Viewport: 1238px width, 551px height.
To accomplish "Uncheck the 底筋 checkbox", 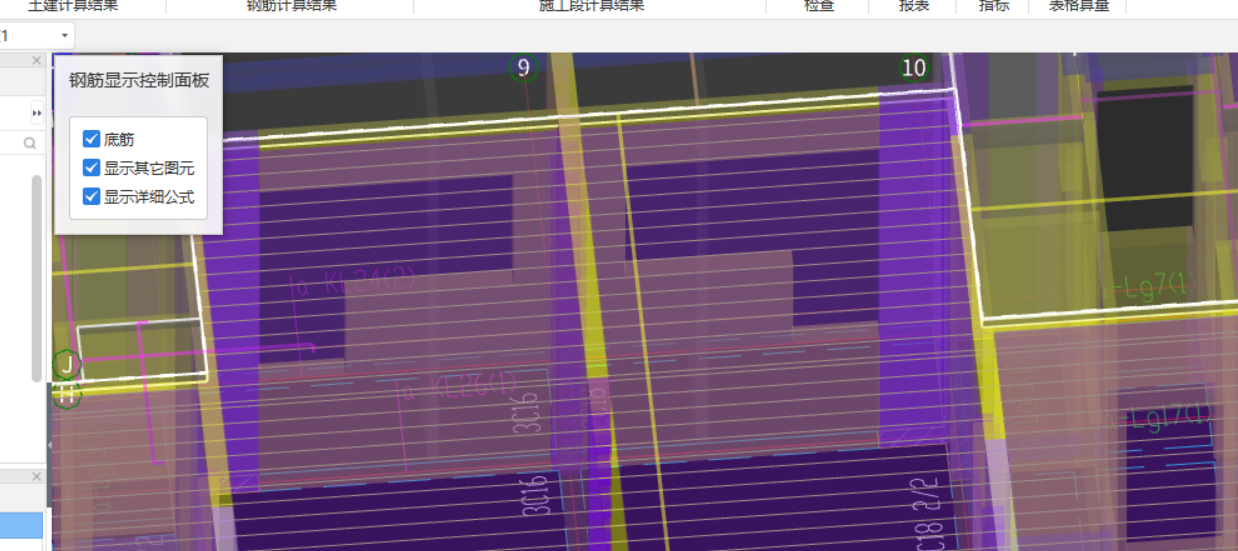I will (x=91, y=139).
